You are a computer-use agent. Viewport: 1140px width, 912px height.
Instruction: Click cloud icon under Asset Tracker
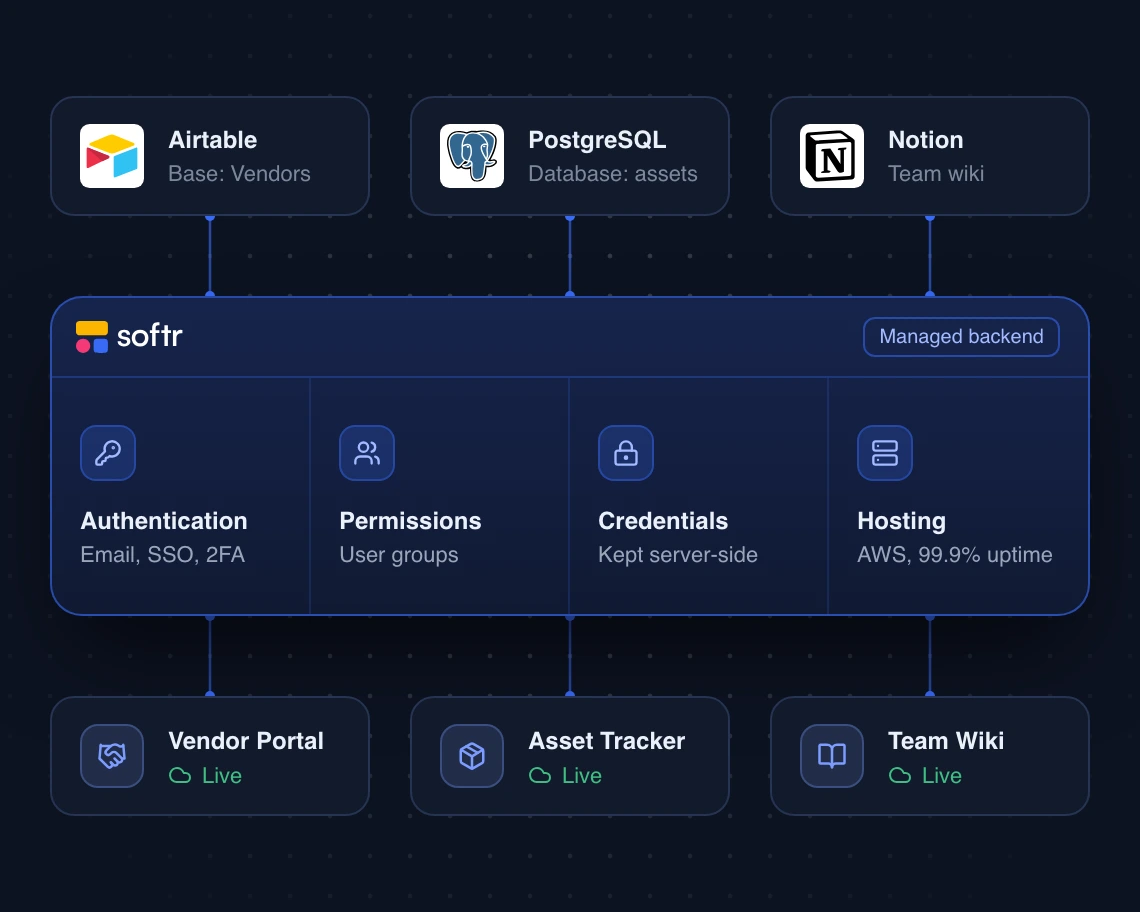click(539, 776)
